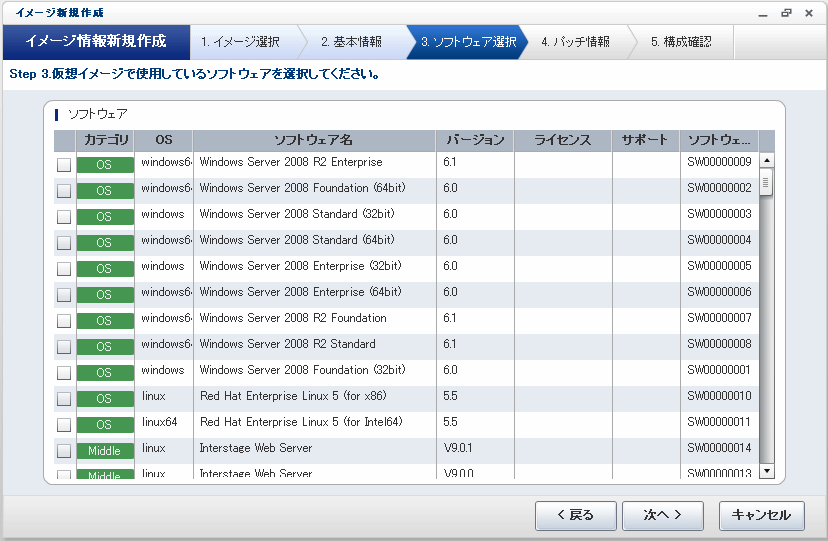This screenshot has height=541, width=828.
Task: Click software ID SW00000011
Action: 719,422
